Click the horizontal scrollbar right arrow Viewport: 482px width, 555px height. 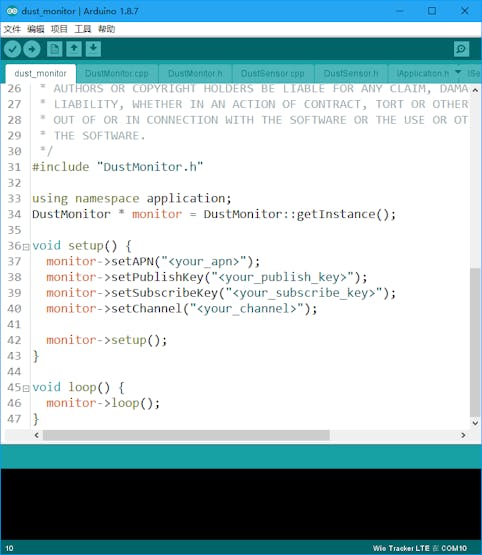(463, 435)
